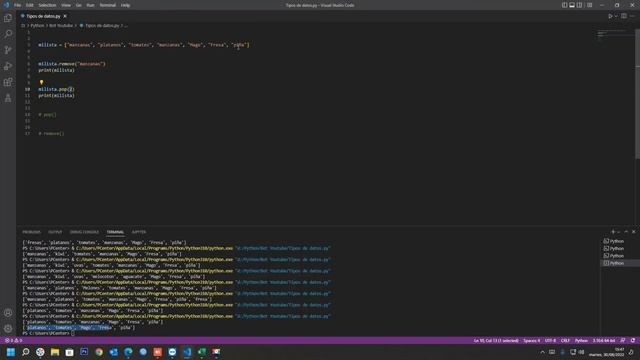Open editor More Actions ellipsis
The width and height of the screenshot is (640, 360).
632,16
